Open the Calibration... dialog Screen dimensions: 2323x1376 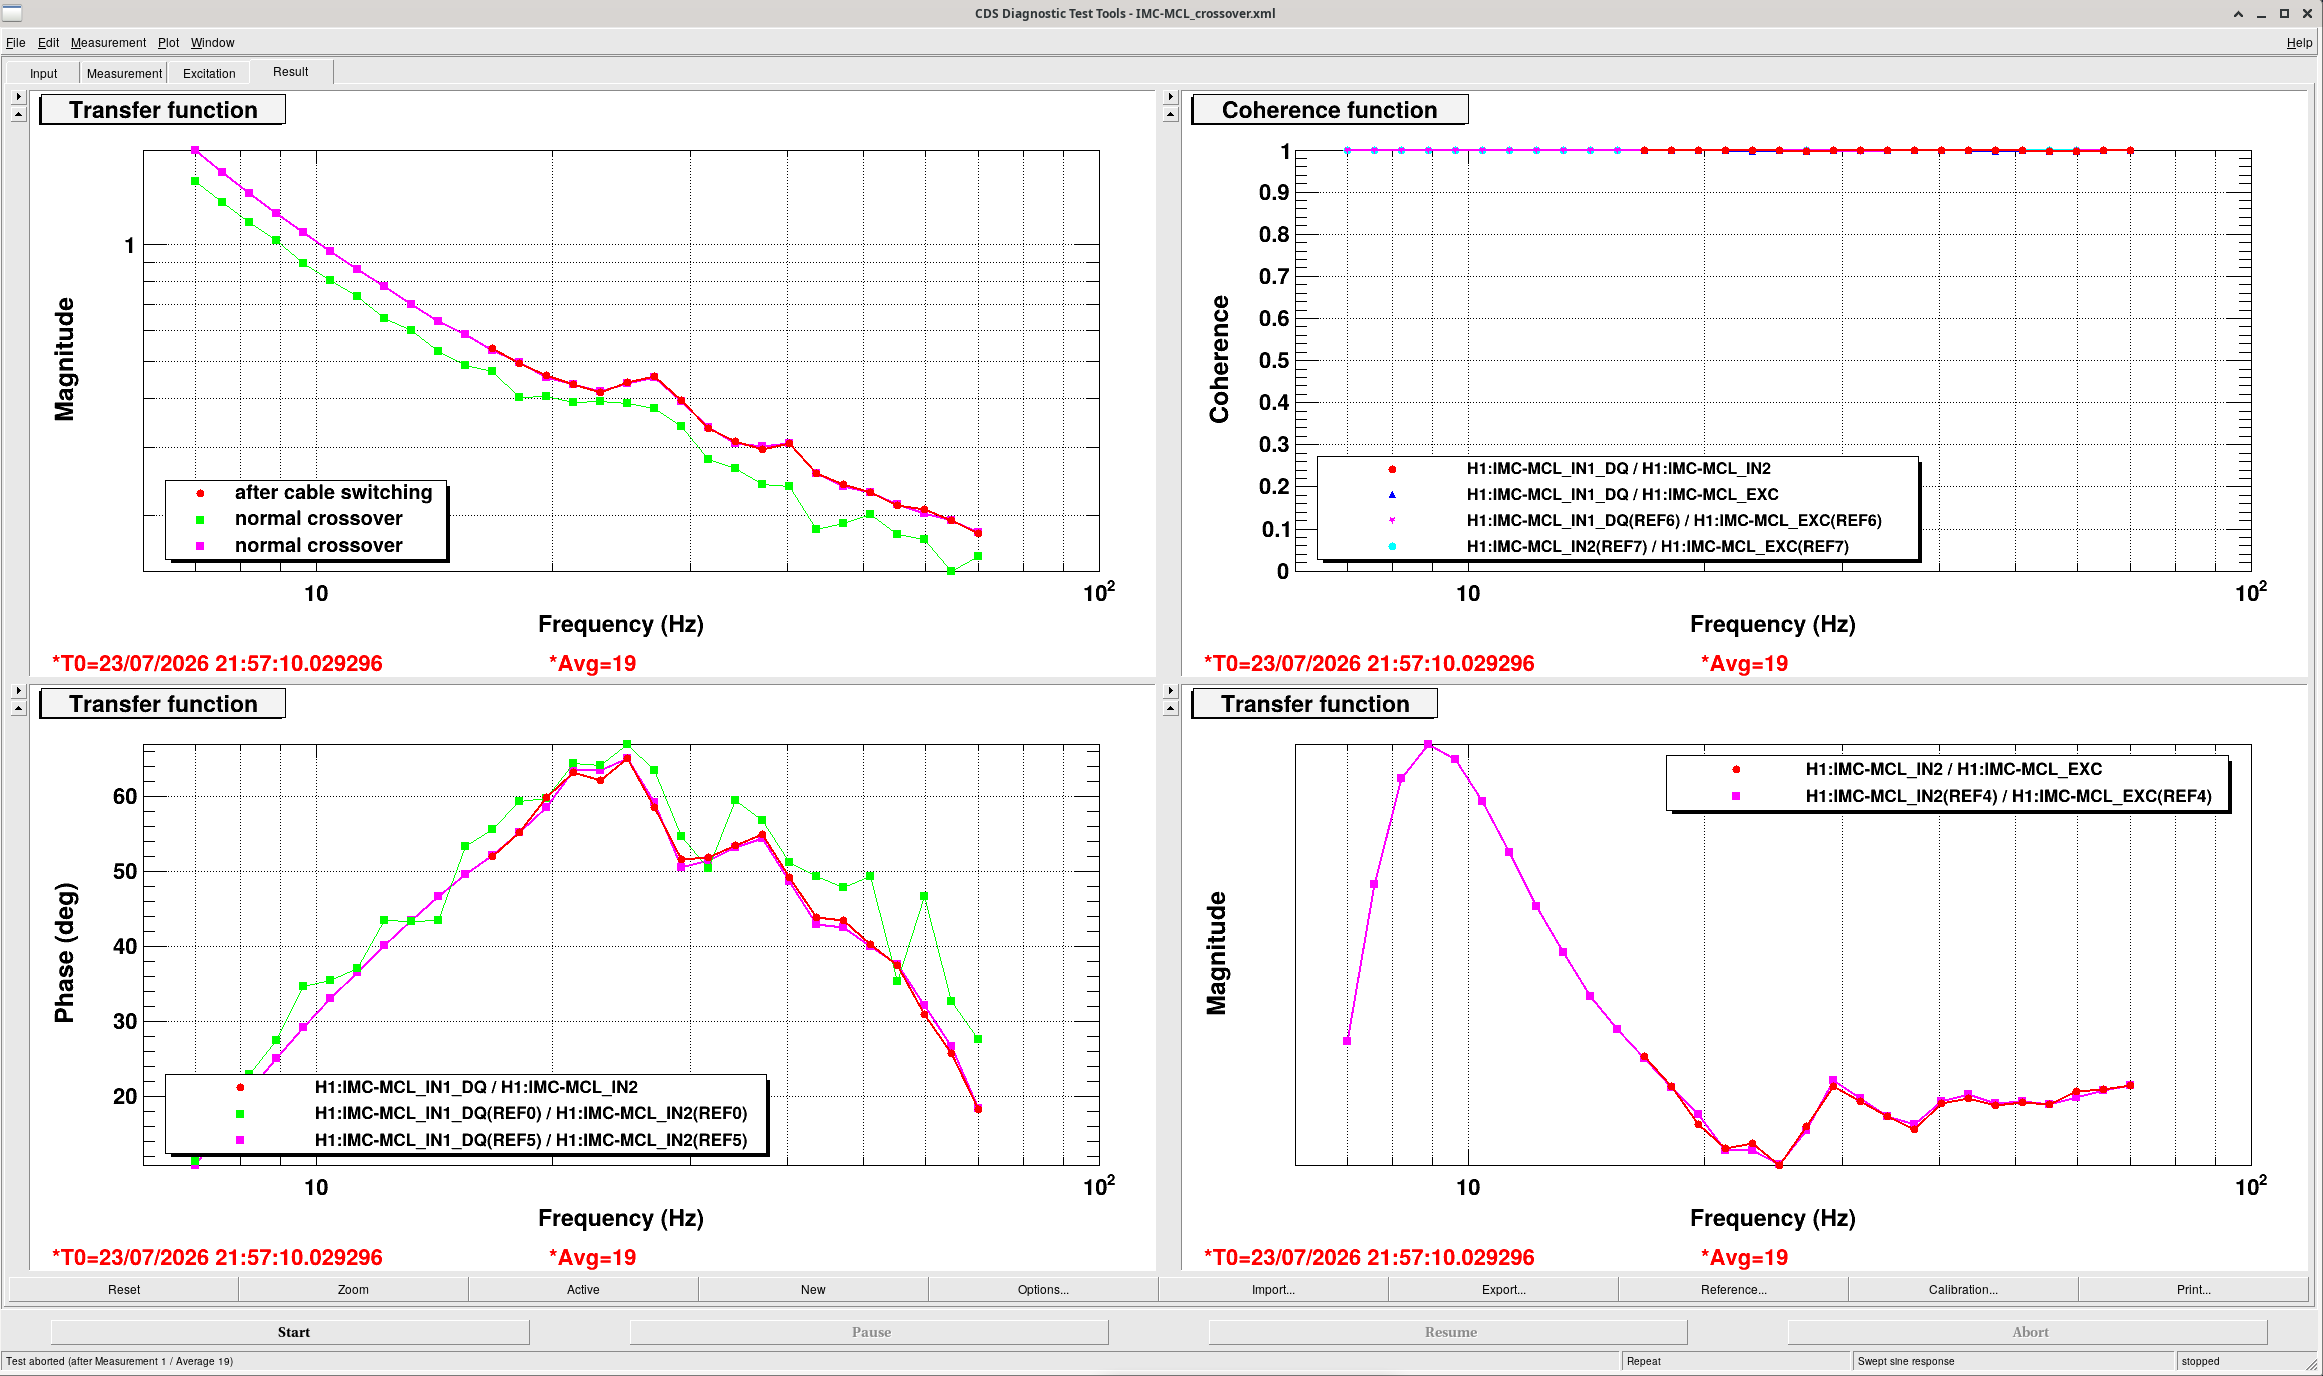[1963, 1289]
